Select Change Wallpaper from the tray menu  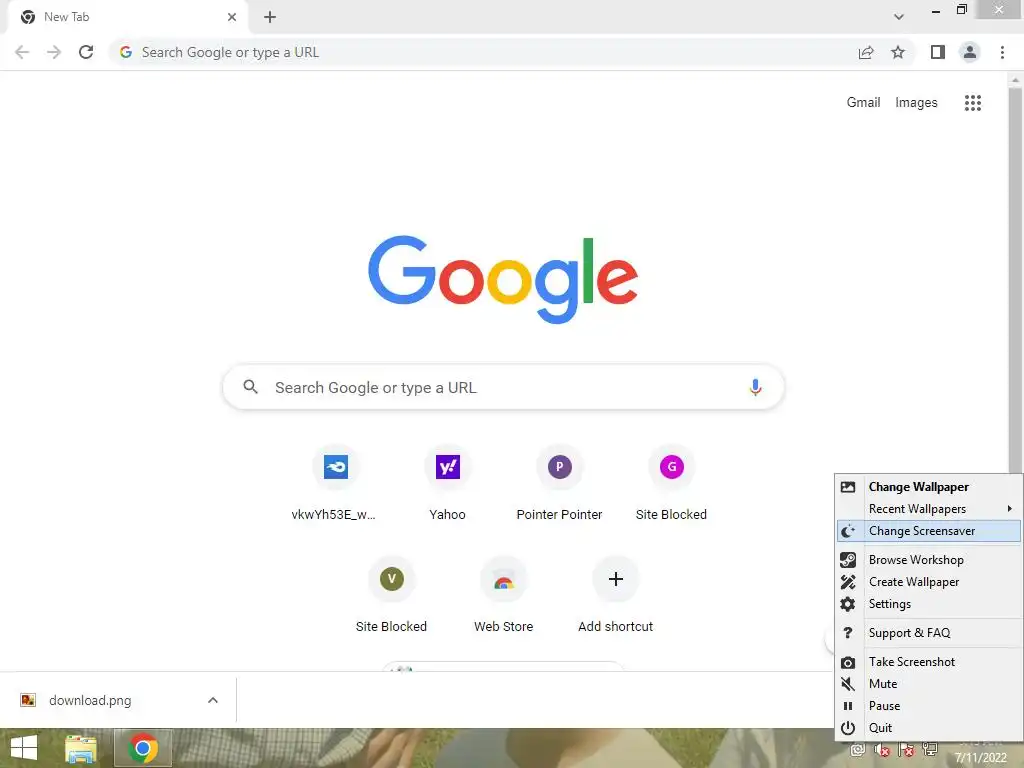tap(929, 487)
